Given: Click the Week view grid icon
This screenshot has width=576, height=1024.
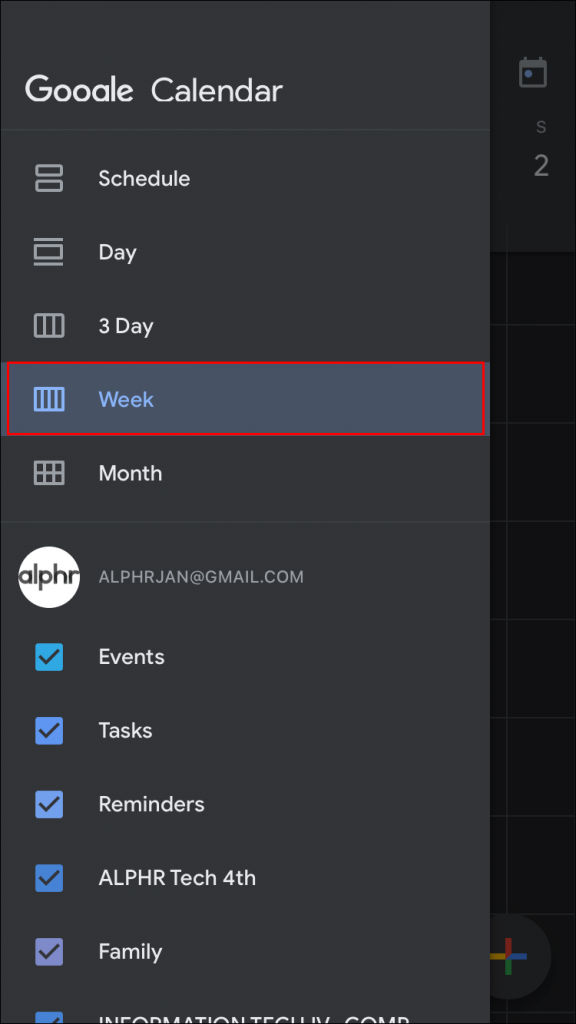Looking at the screenshot, I should pyautogui.click(x=49, y=399).
